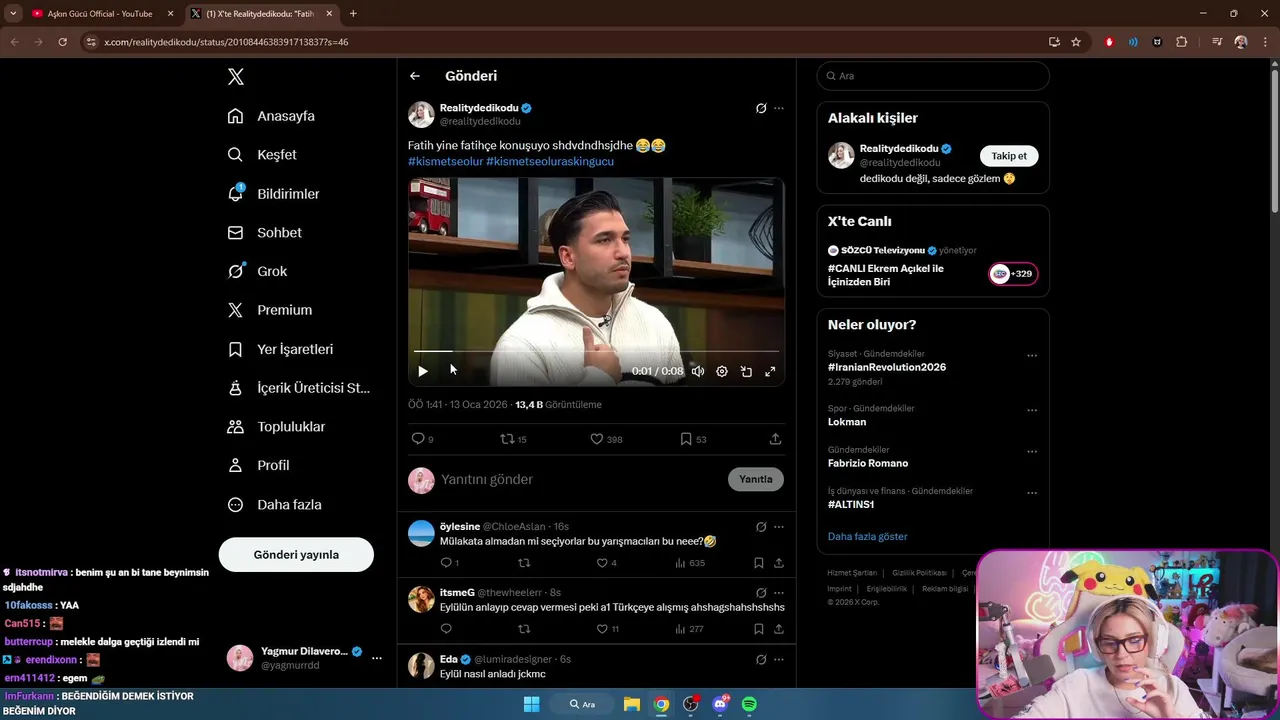
Task: Toggle picture-in-picture on video
Action: tap(746, 371)
